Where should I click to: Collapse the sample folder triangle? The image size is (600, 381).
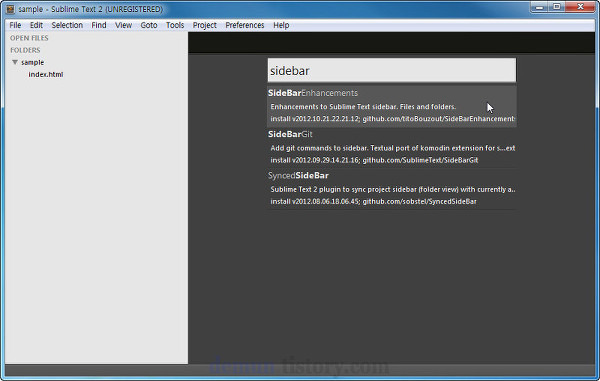(x=15, y=62)
